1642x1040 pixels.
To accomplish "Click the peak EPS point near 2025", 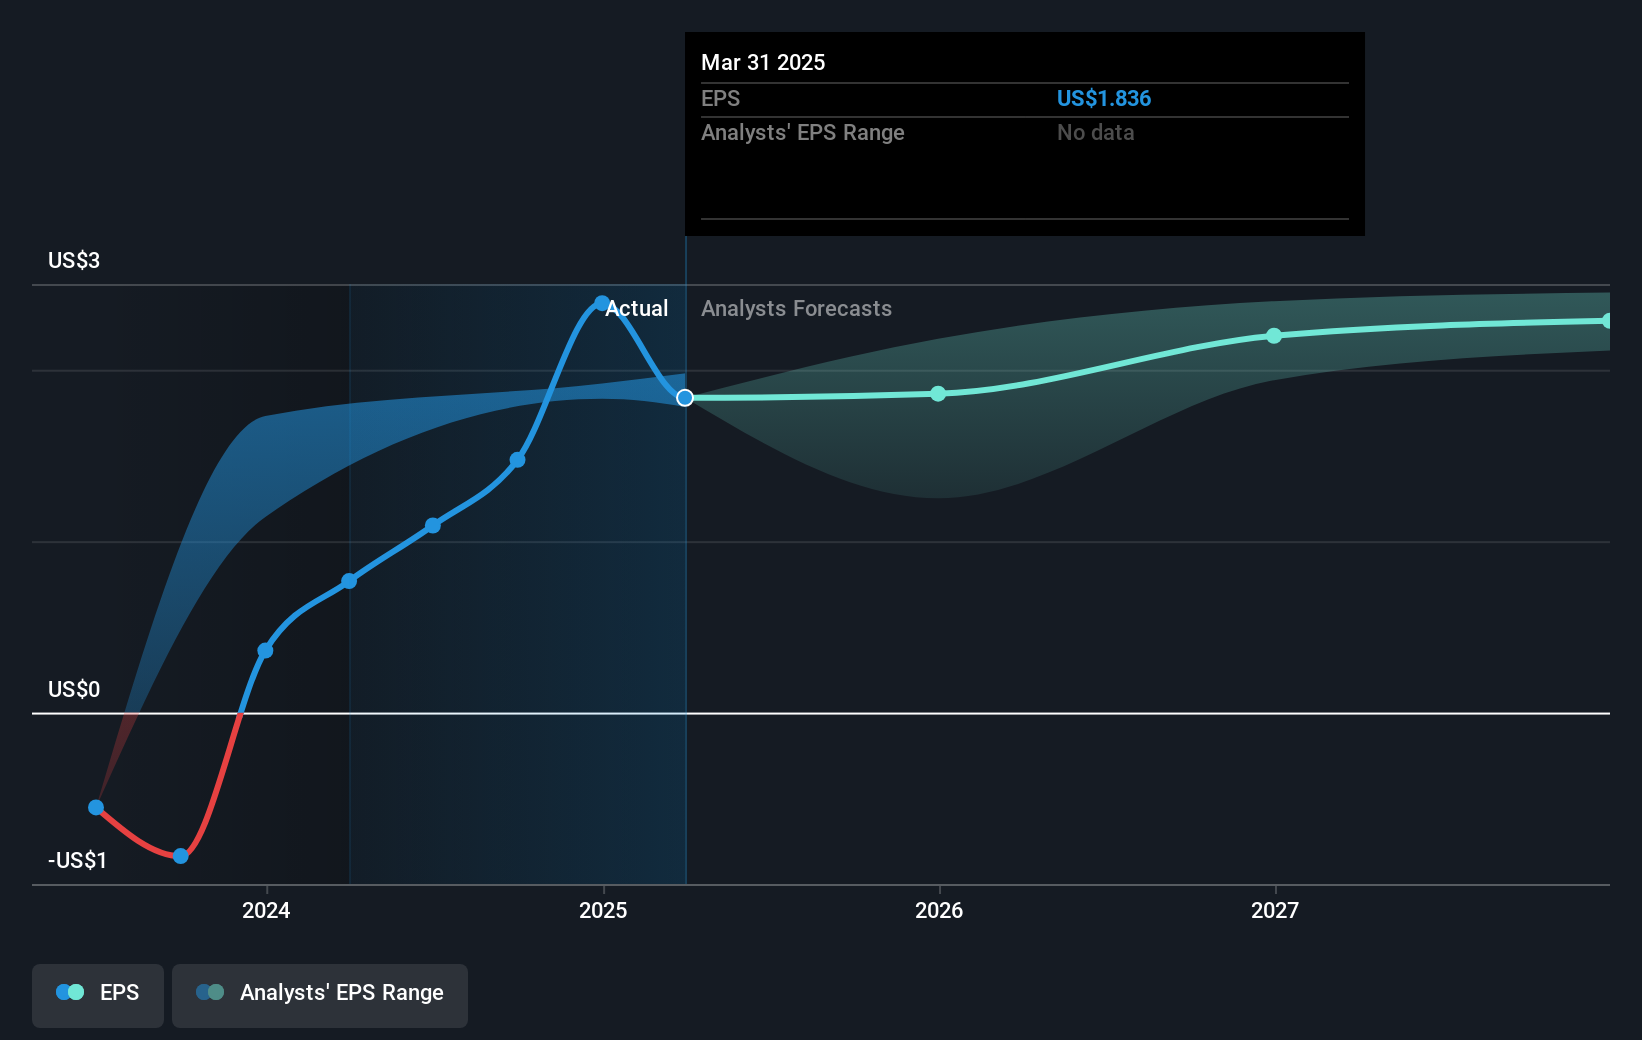I will [601, 303].
